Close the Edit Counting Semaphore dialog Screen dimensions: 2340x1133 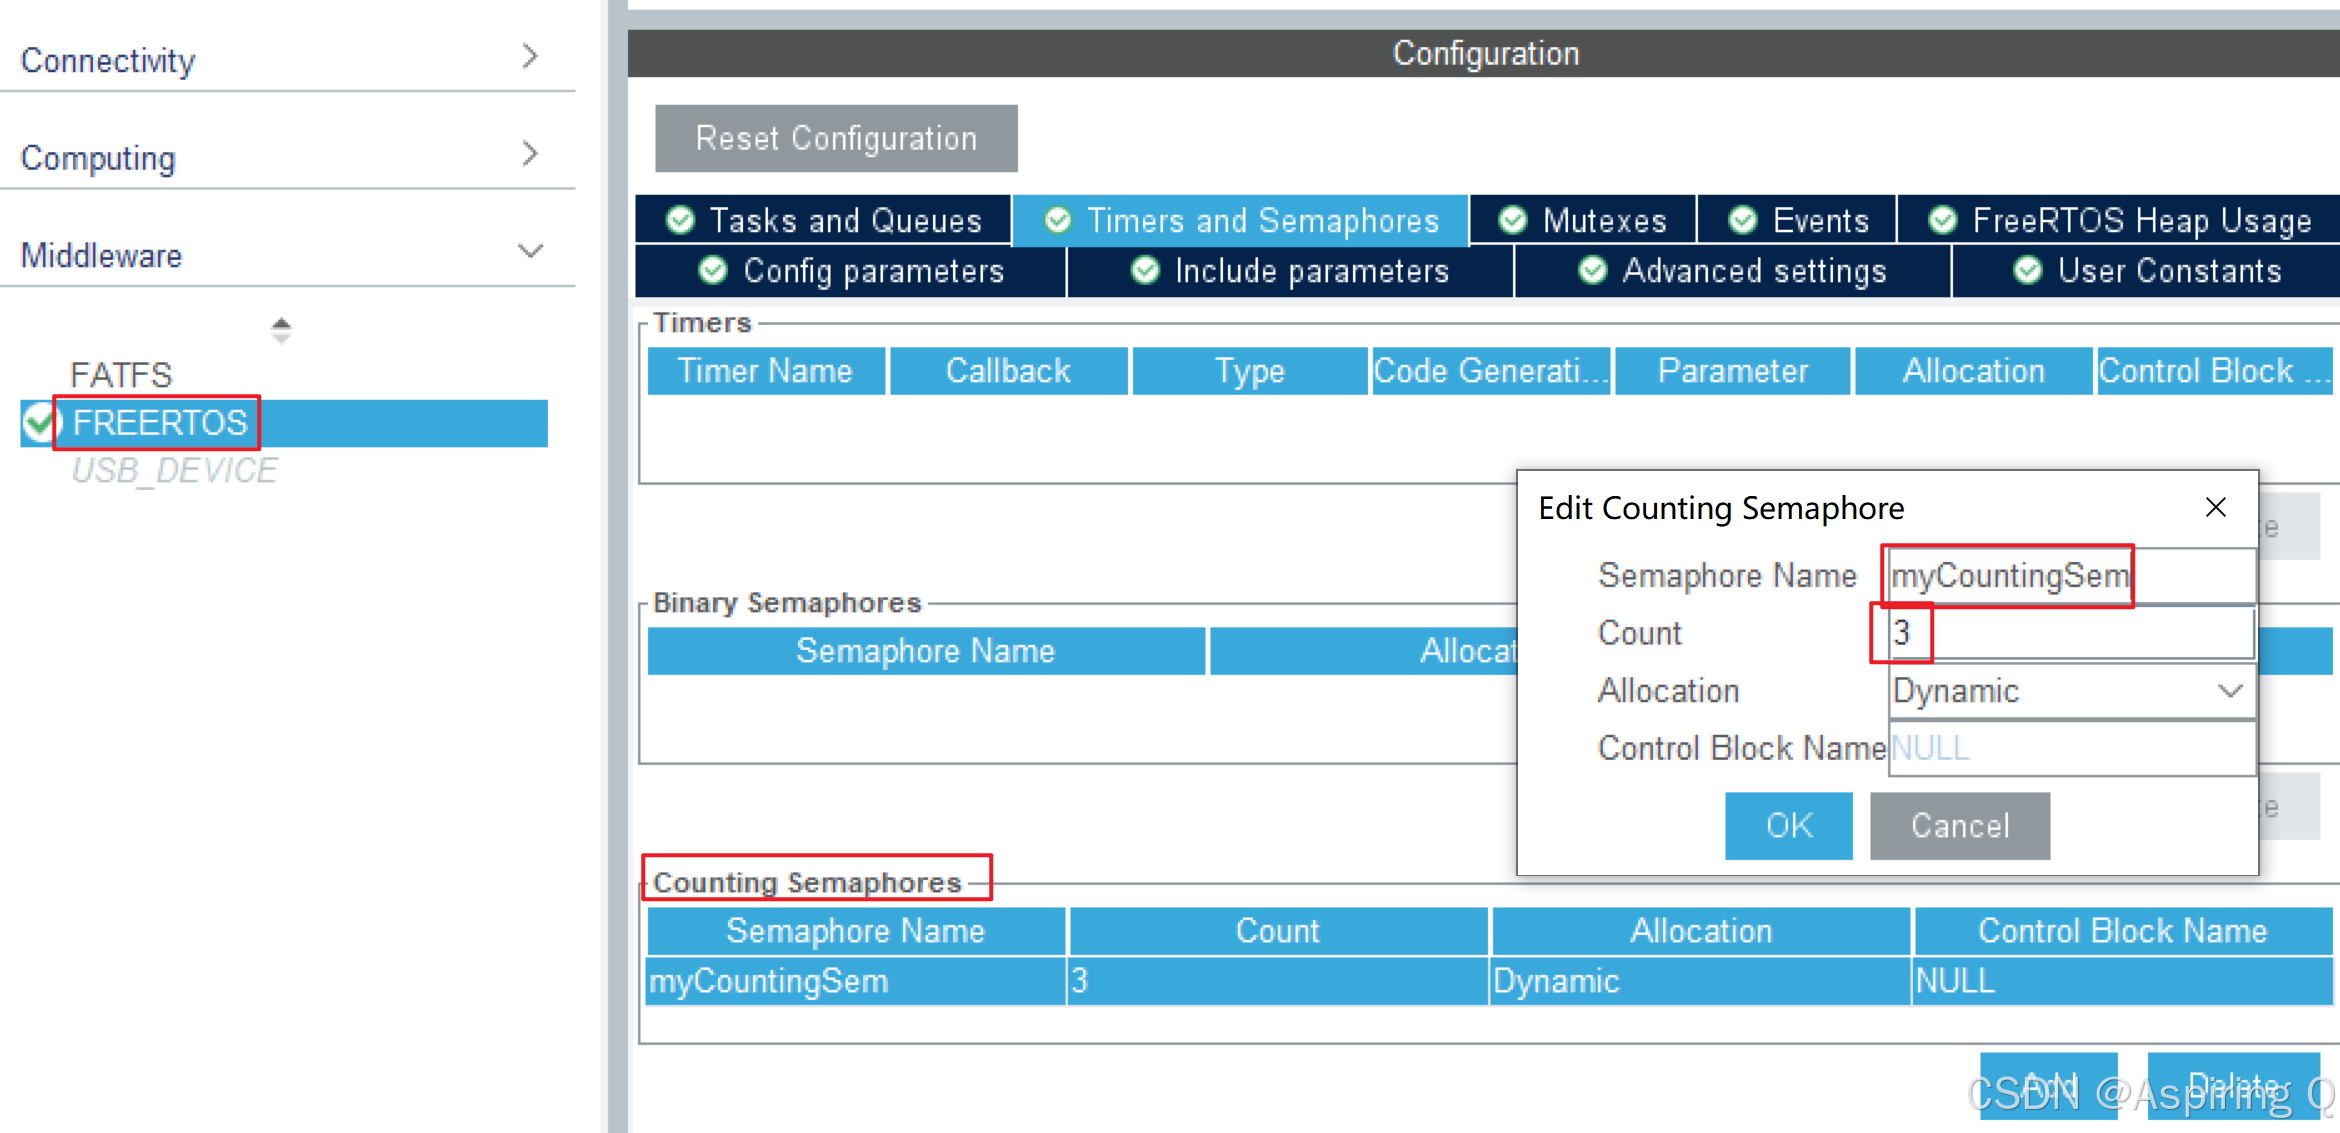[2216, 508]
